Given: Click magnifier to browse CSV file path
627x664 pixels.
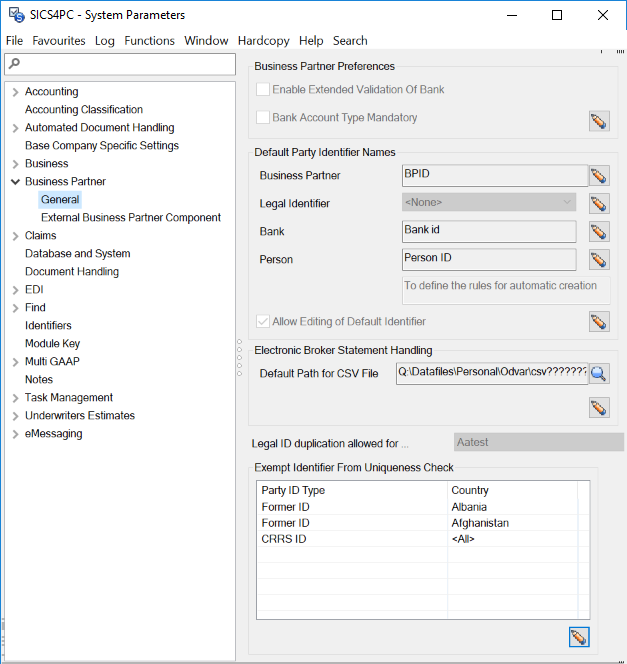Looking at the screenshot, I should (x=599, y=374).
